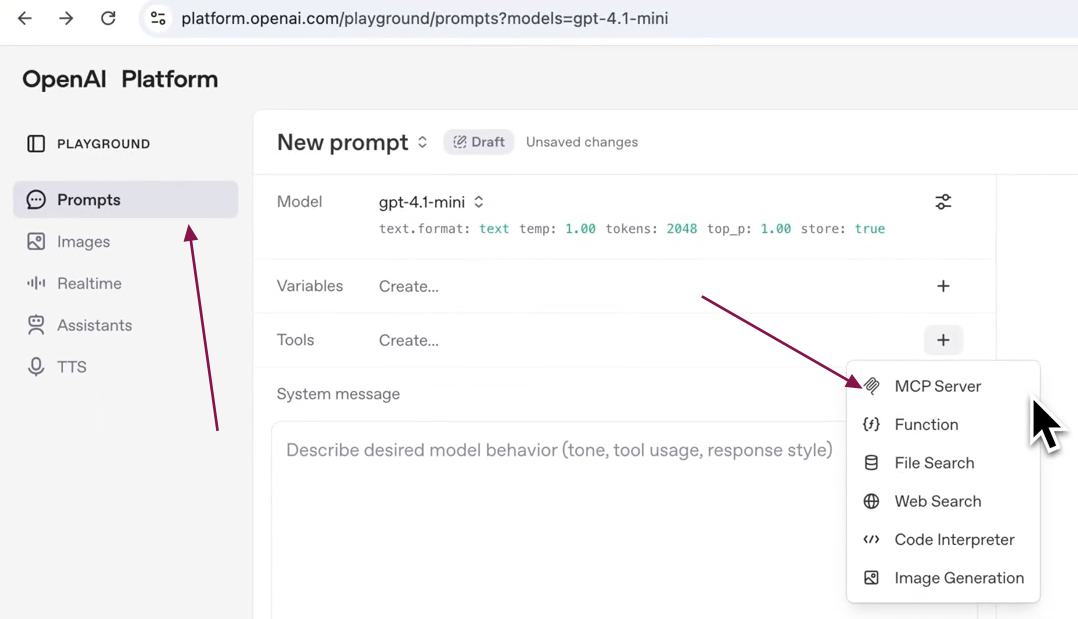
Task: Add a variable with the plus icon
Action: (943, 286)
